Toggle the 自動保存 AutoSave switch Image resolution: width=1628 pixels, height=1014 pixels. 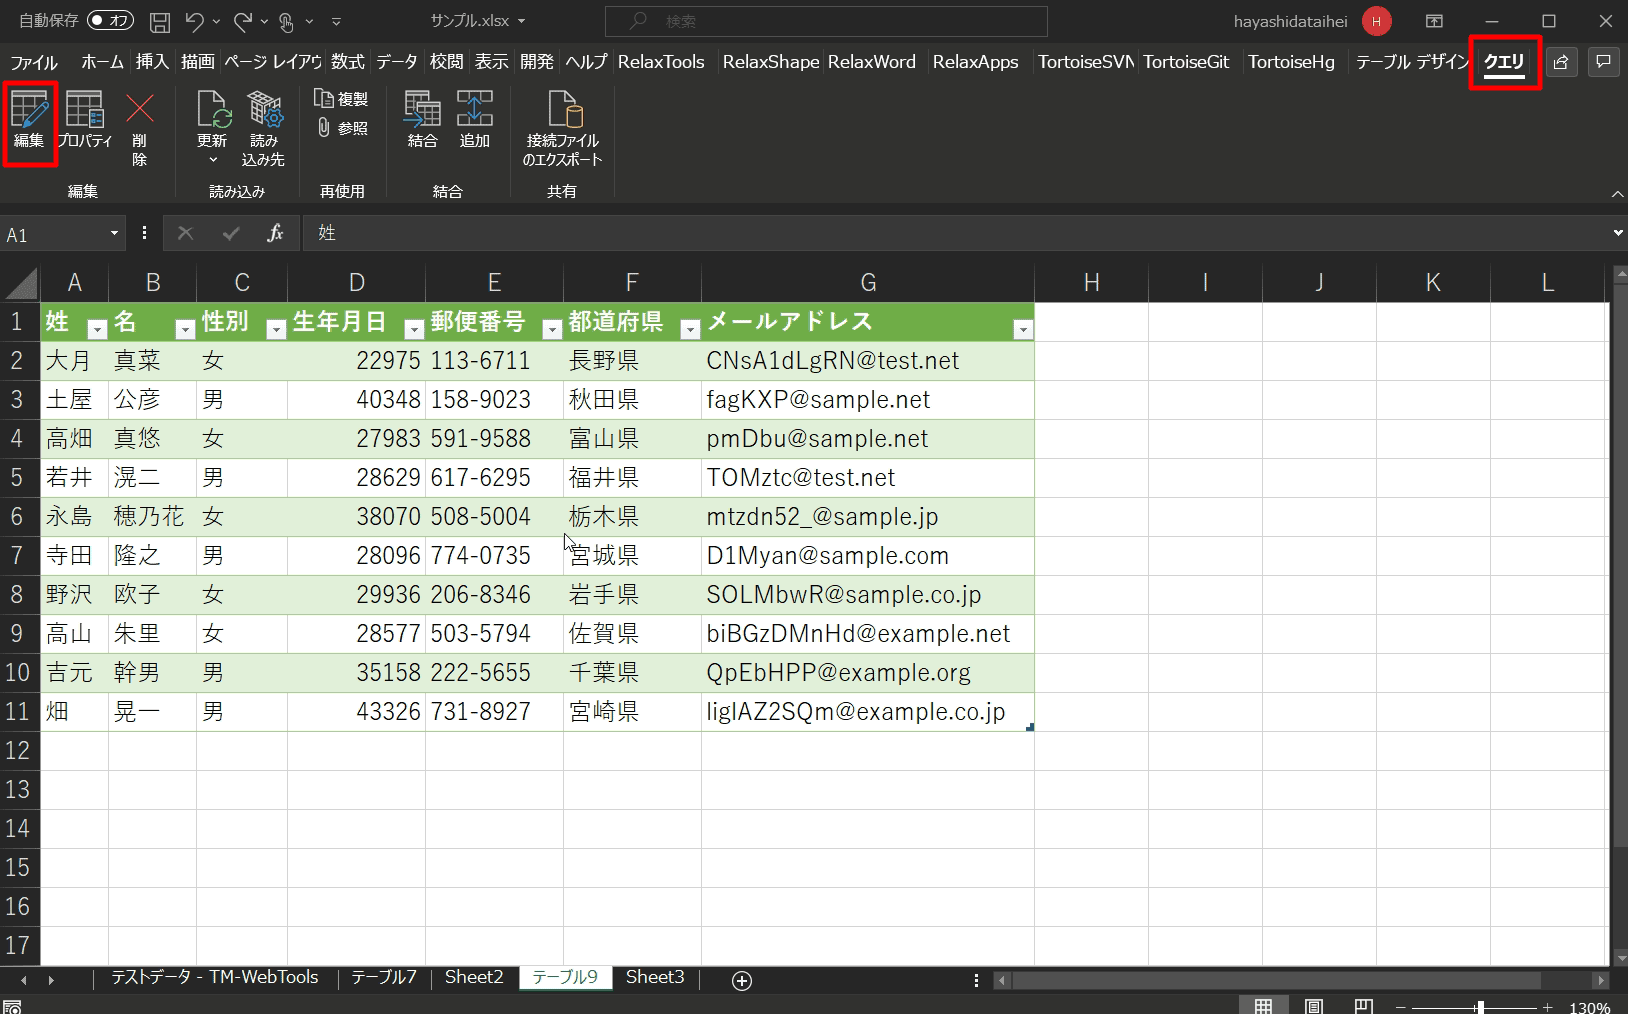pyautogui.click(x=109, y=21)
